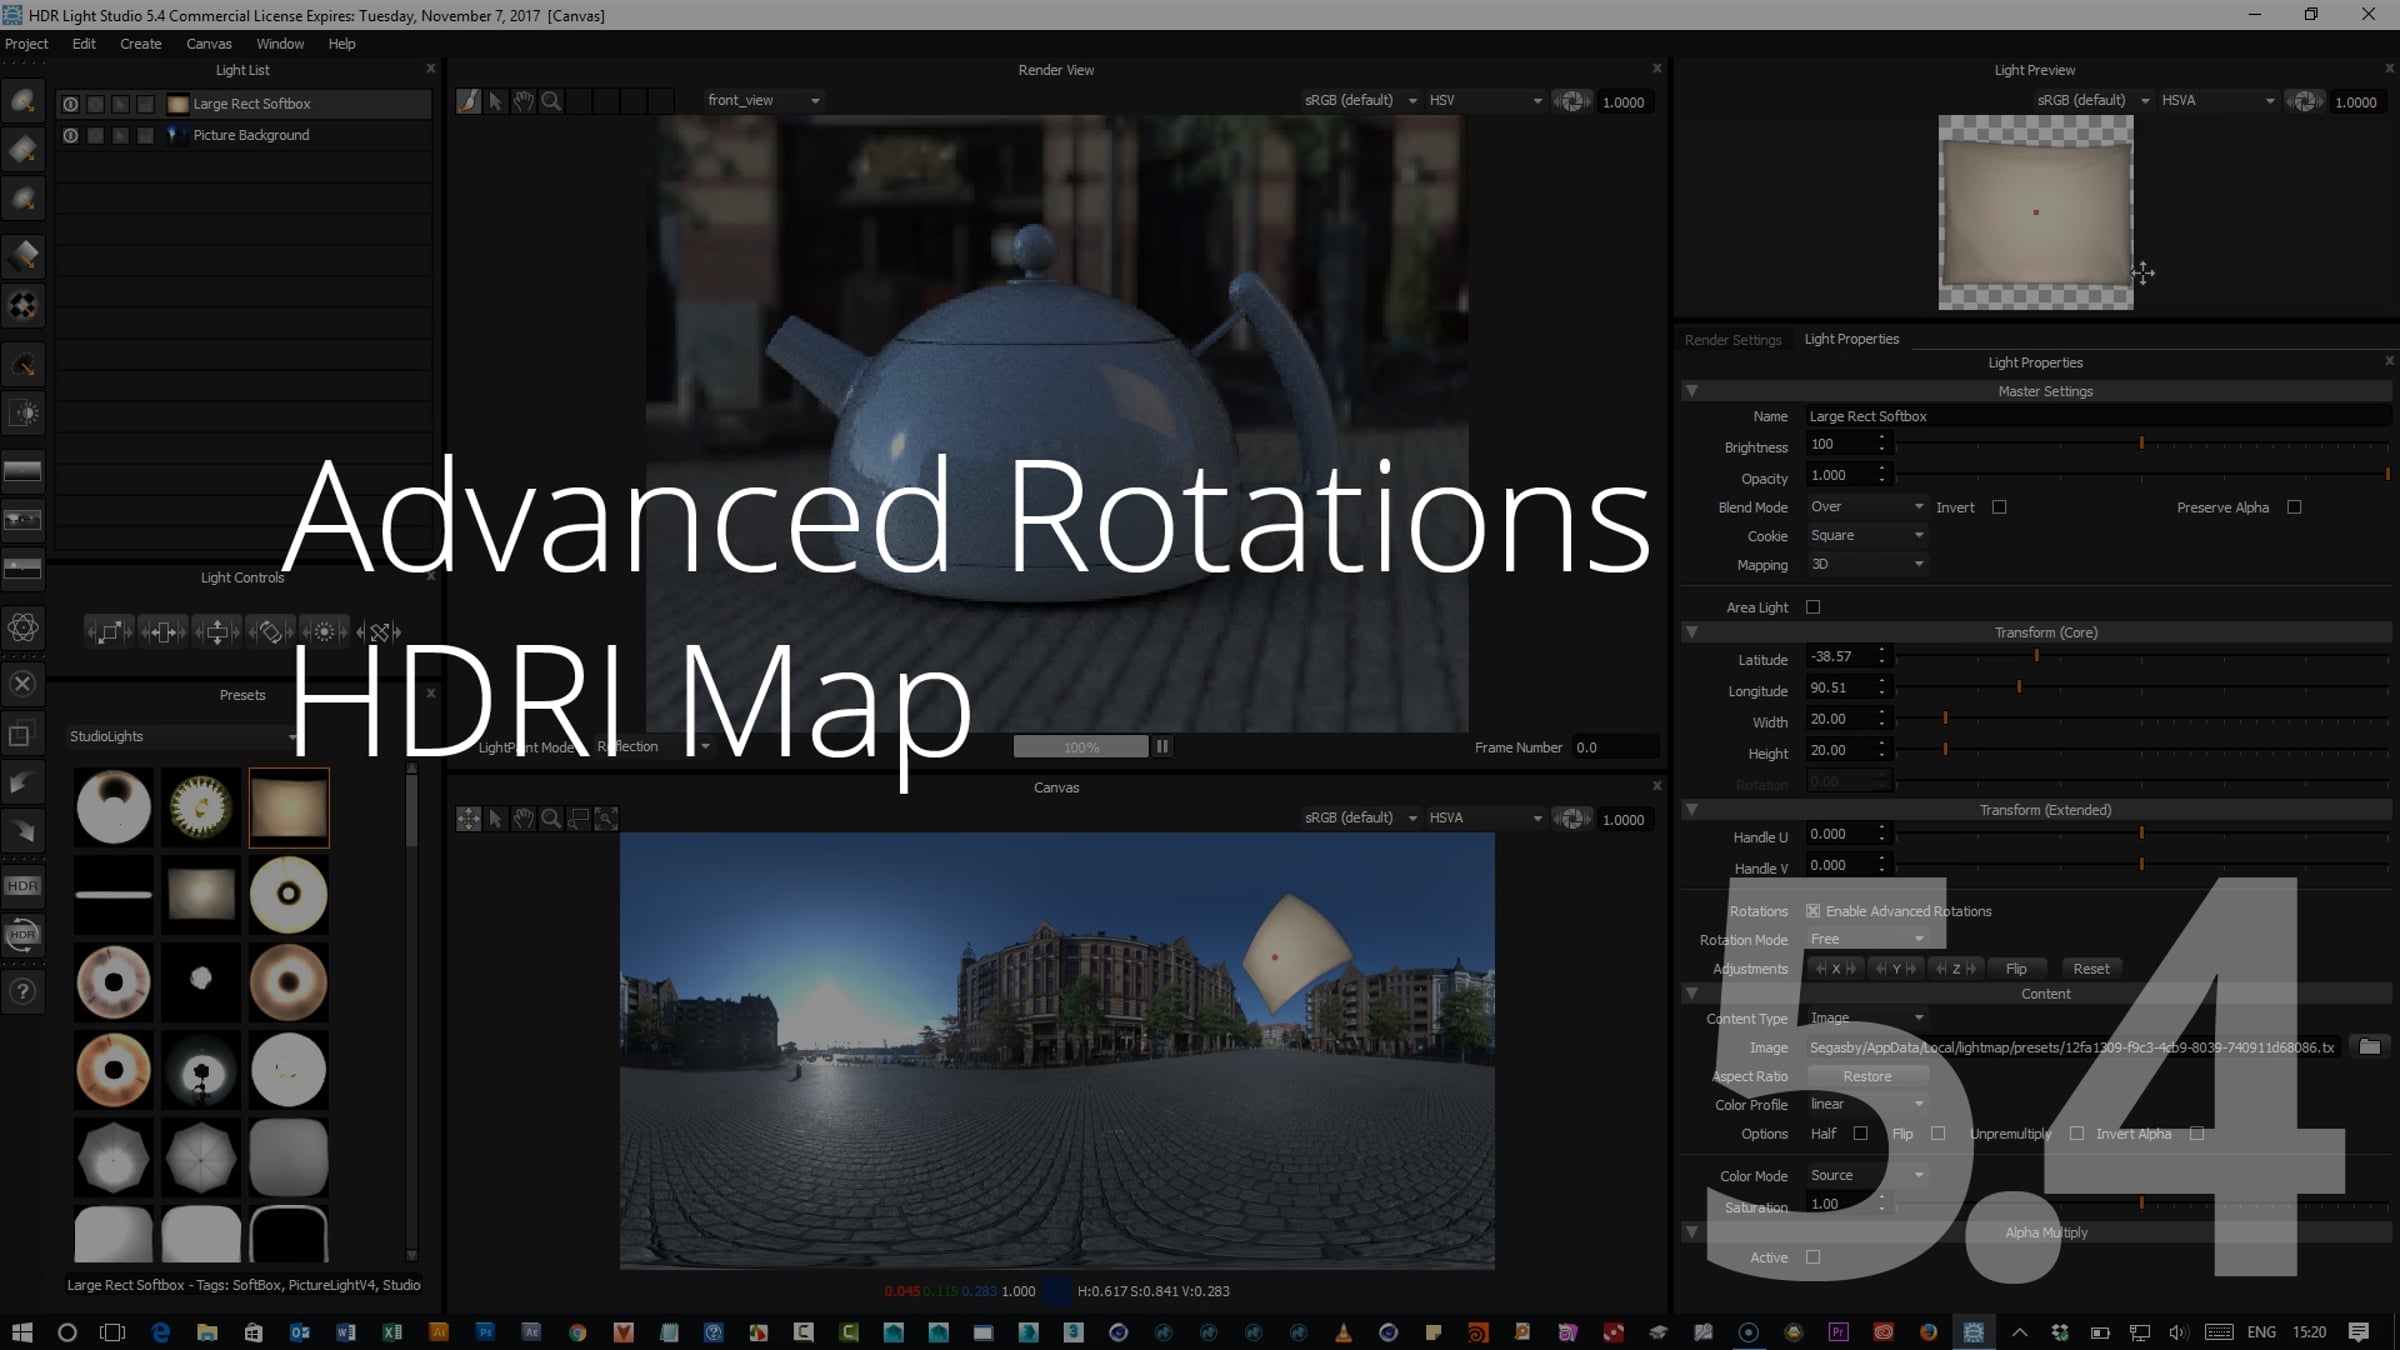2400x1350 pixels.
Task: Check the Invert Alpha checkbox
Action: 2197,1133
